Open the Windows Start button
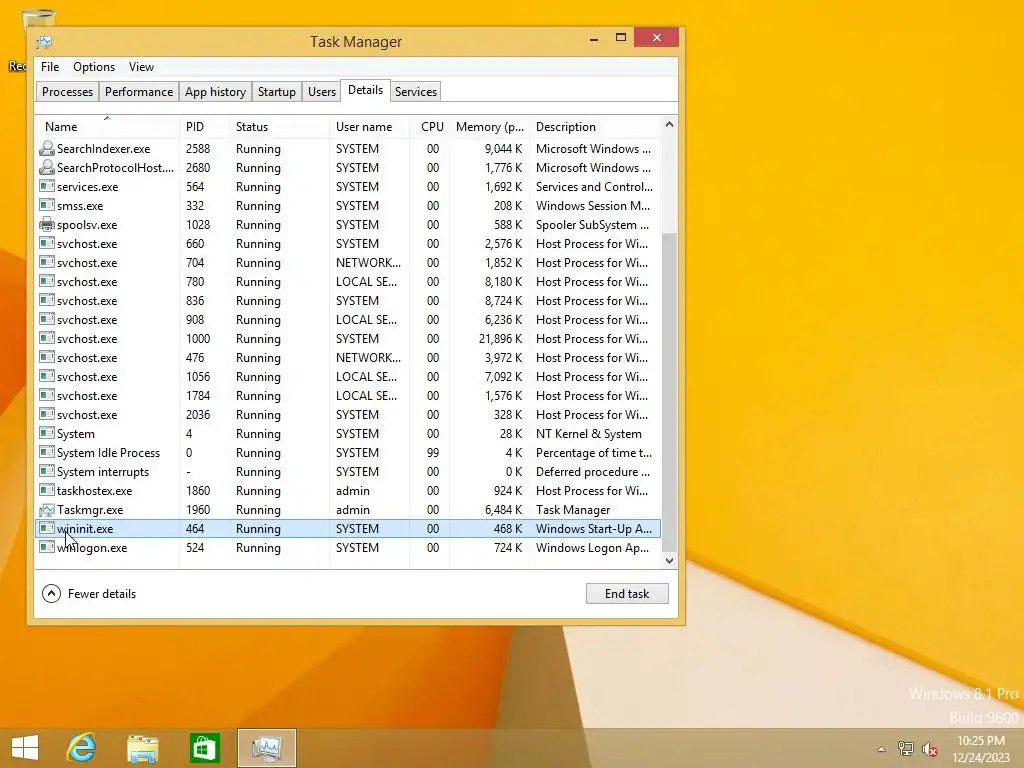Screen dimensions: 1024x768 pos(25,748)
